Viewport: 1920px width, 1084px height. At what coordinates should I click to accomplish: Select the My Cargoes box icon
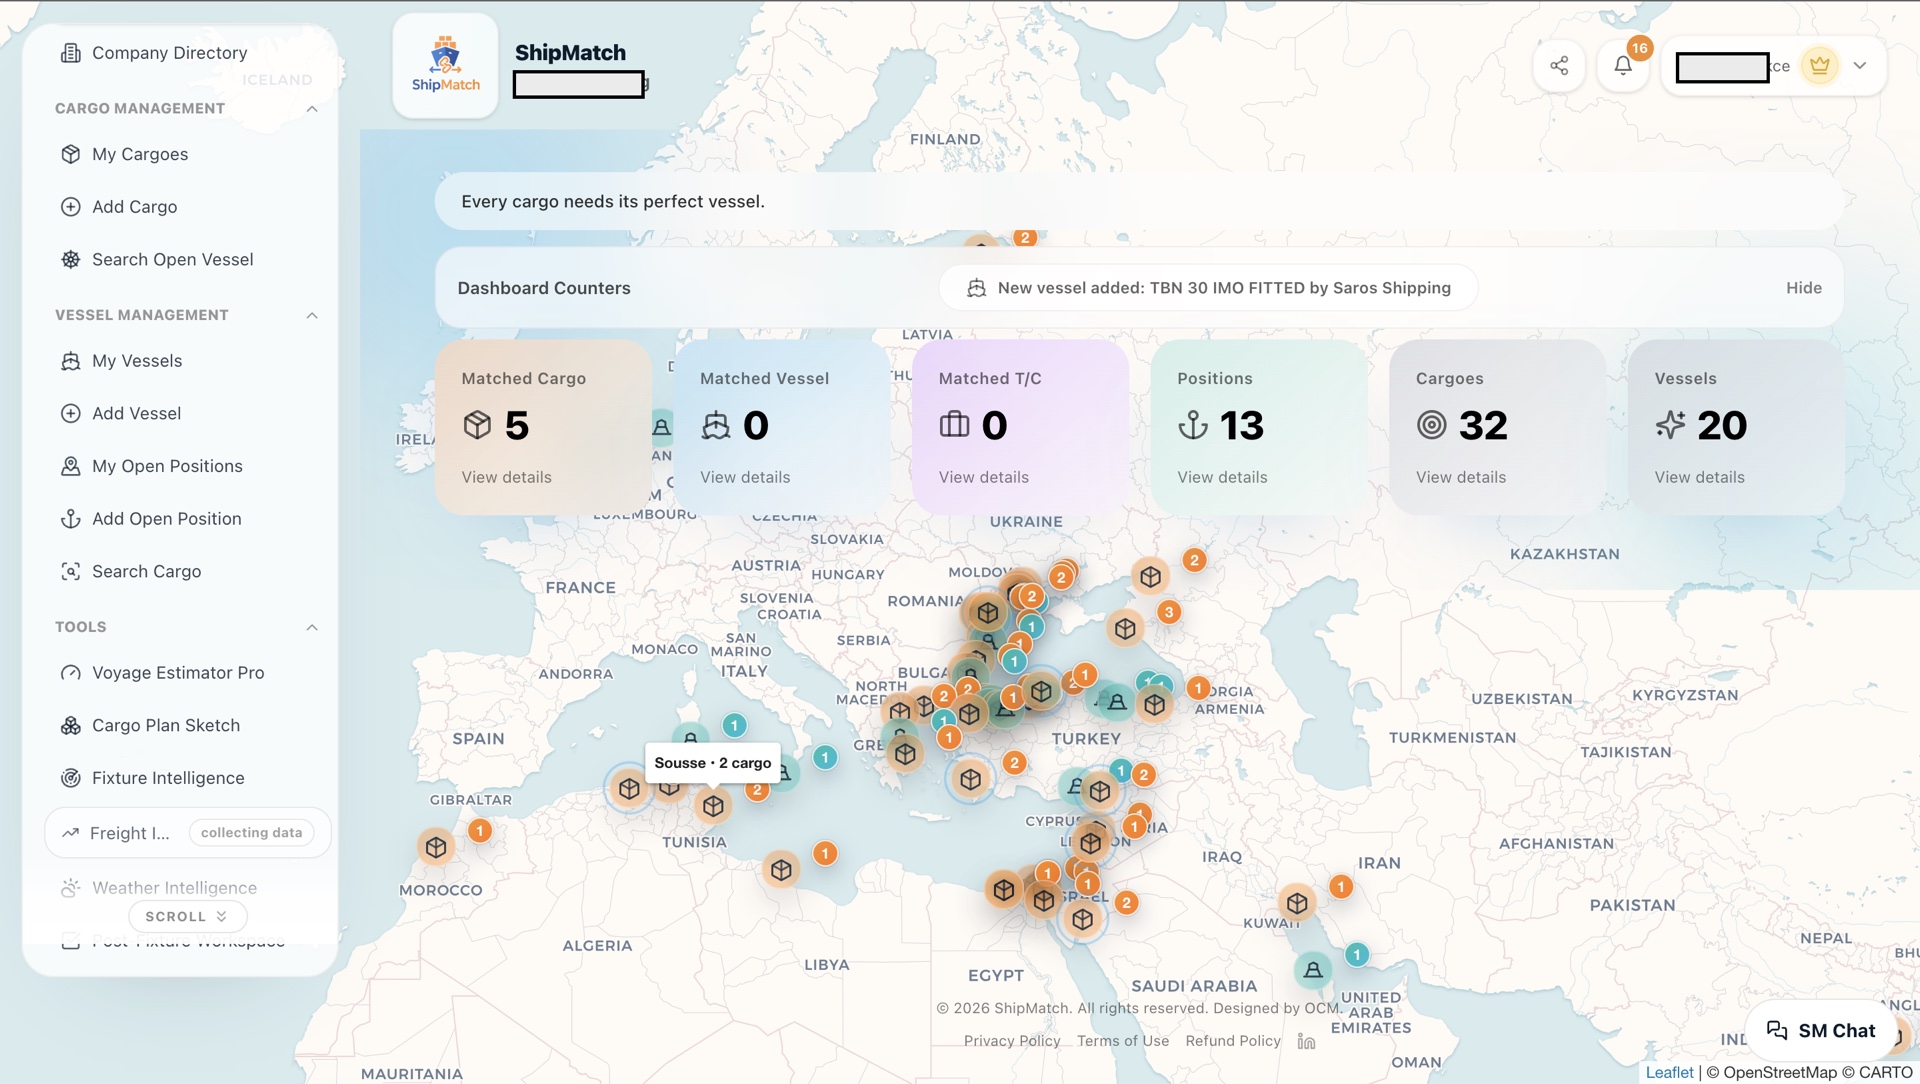point(70,154)
